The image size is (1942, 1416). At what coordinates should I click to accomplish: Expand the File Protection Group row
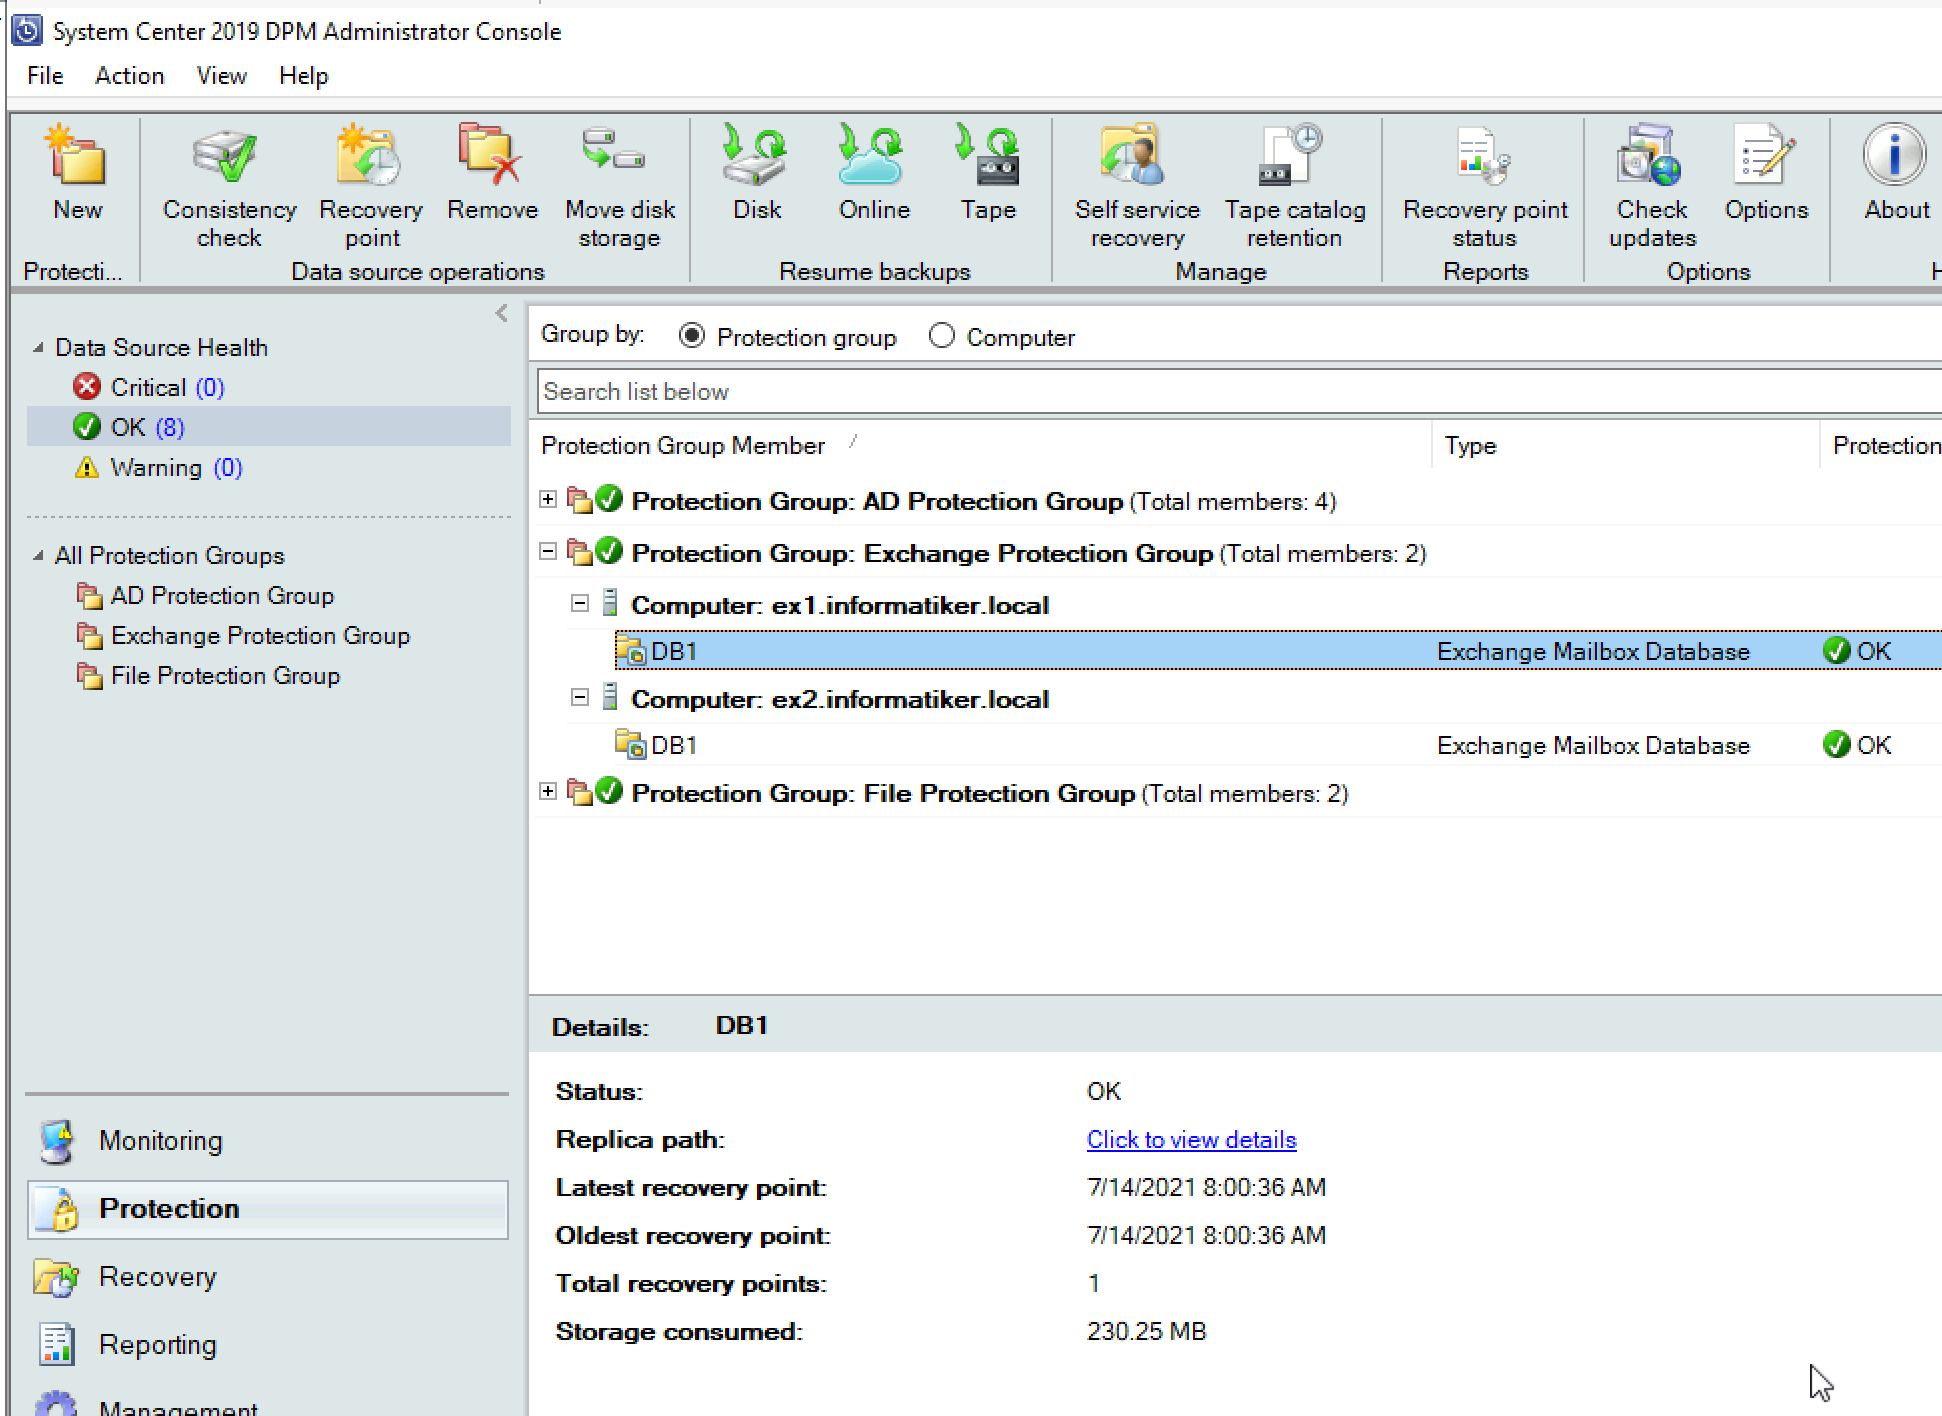coord(547,791)
